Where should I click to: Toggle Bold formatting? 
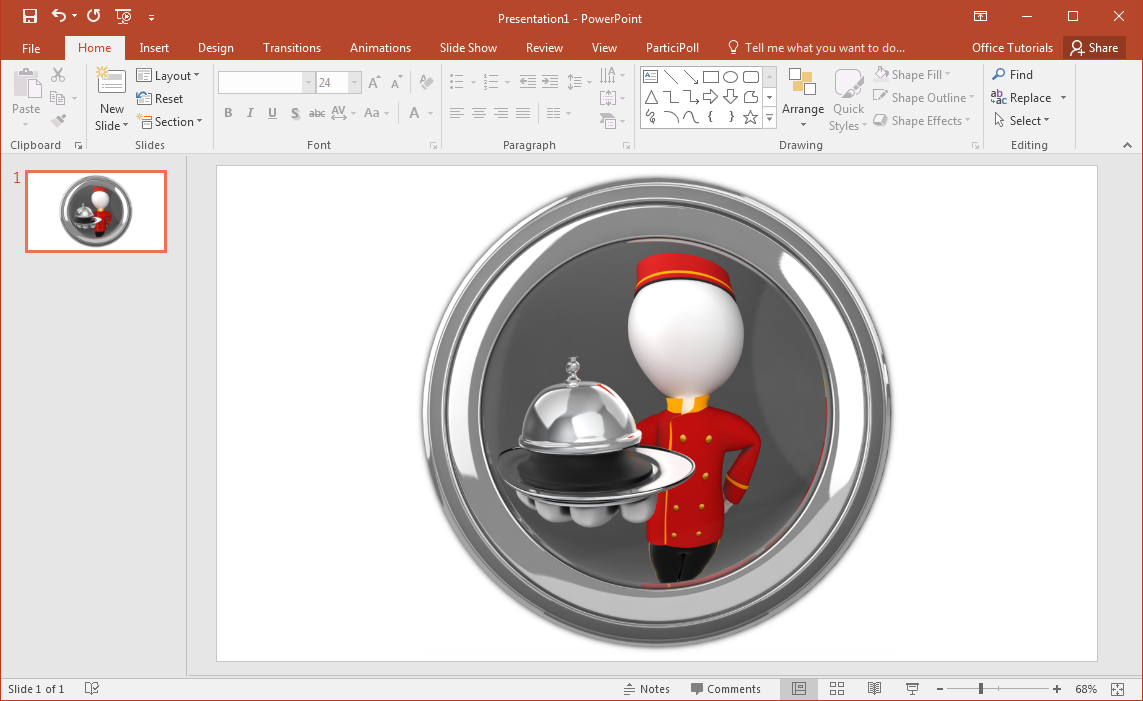click(228, 113)
